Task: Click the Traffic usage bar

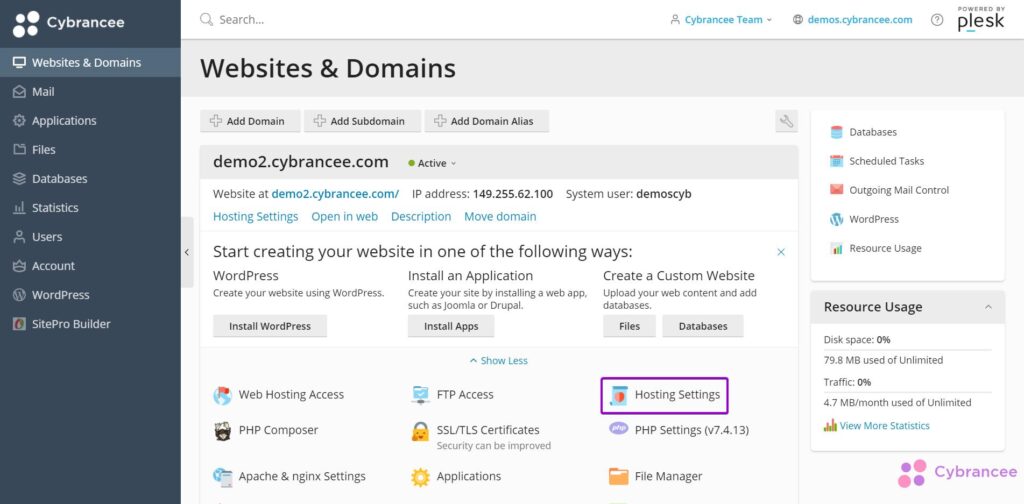Action: click(x=907, y=392)
